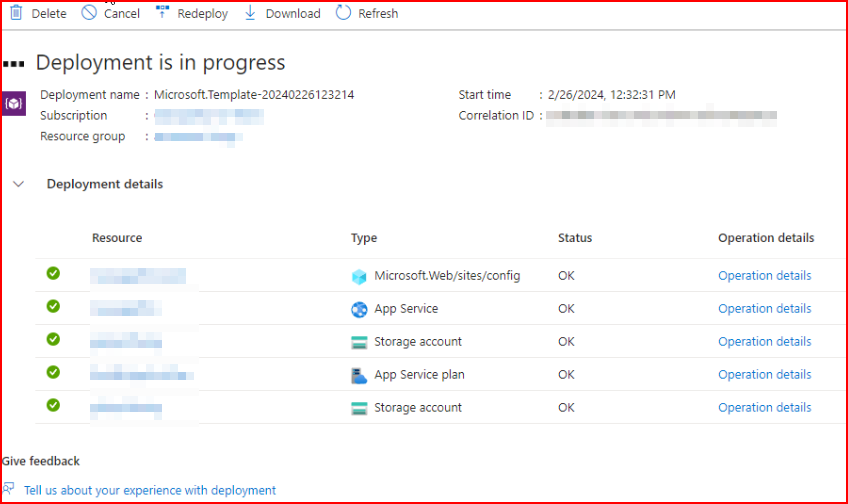The width and height of the screenshot is (848, 504).
Task: Click Tell us about your experience link
Action: click(x=150, y=491)
